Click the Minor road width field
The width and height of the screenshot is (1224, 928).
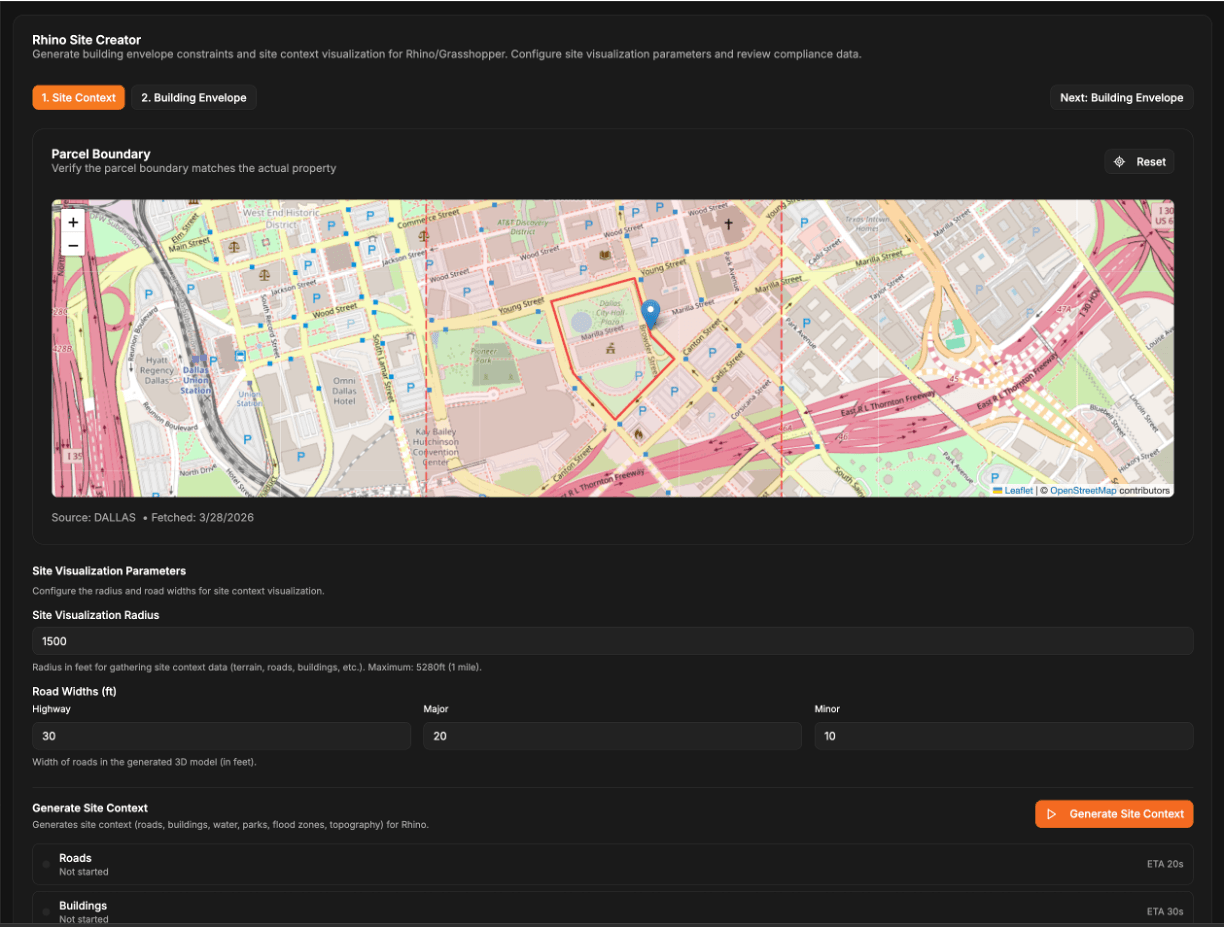(1003, 735)
